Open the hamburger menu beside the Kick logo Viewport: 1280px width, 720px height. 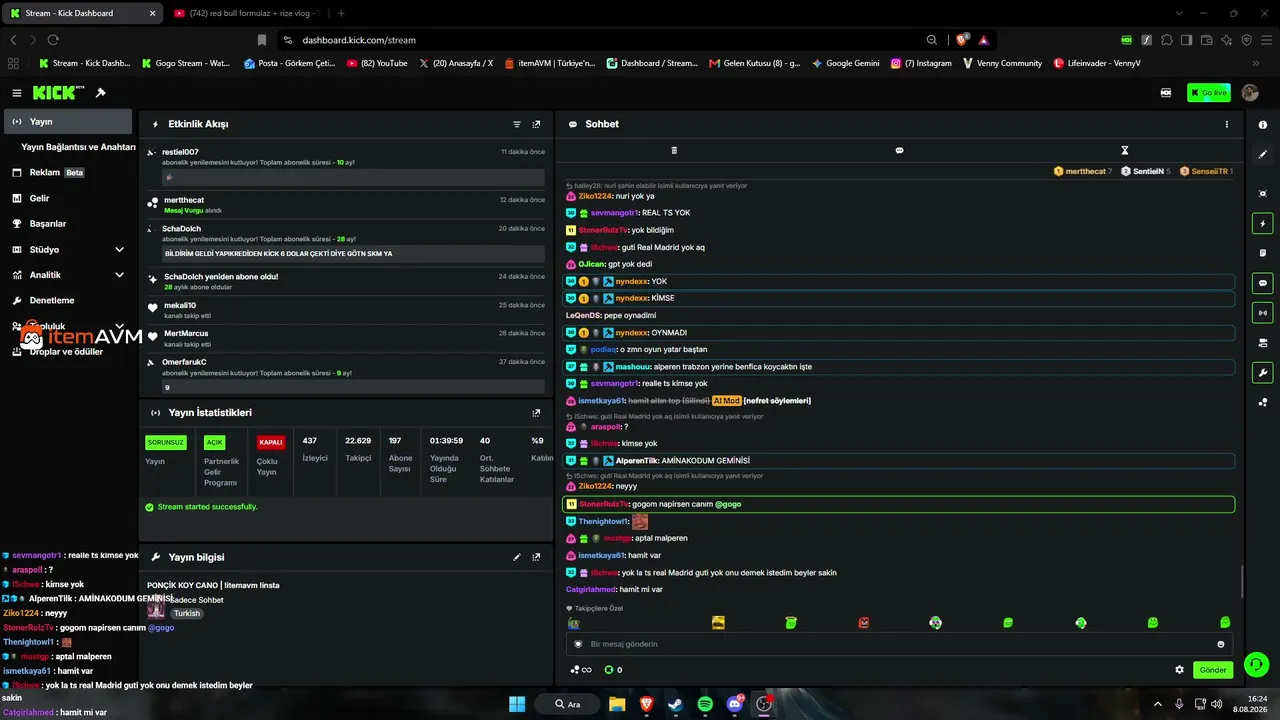(x=17, y=93)
